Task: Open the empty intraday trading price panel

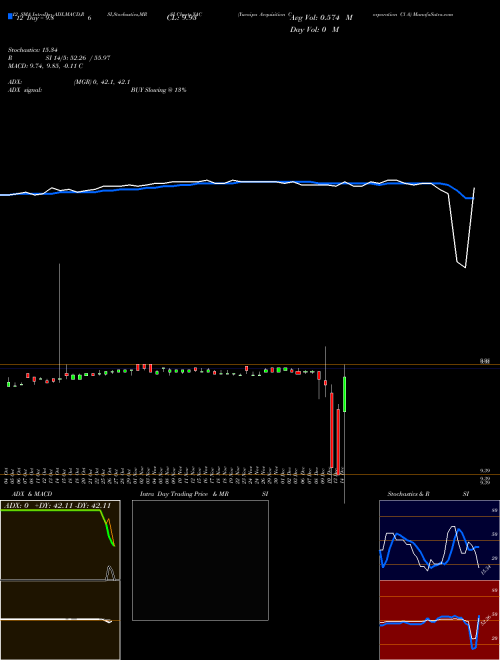Action: [200, 560]
